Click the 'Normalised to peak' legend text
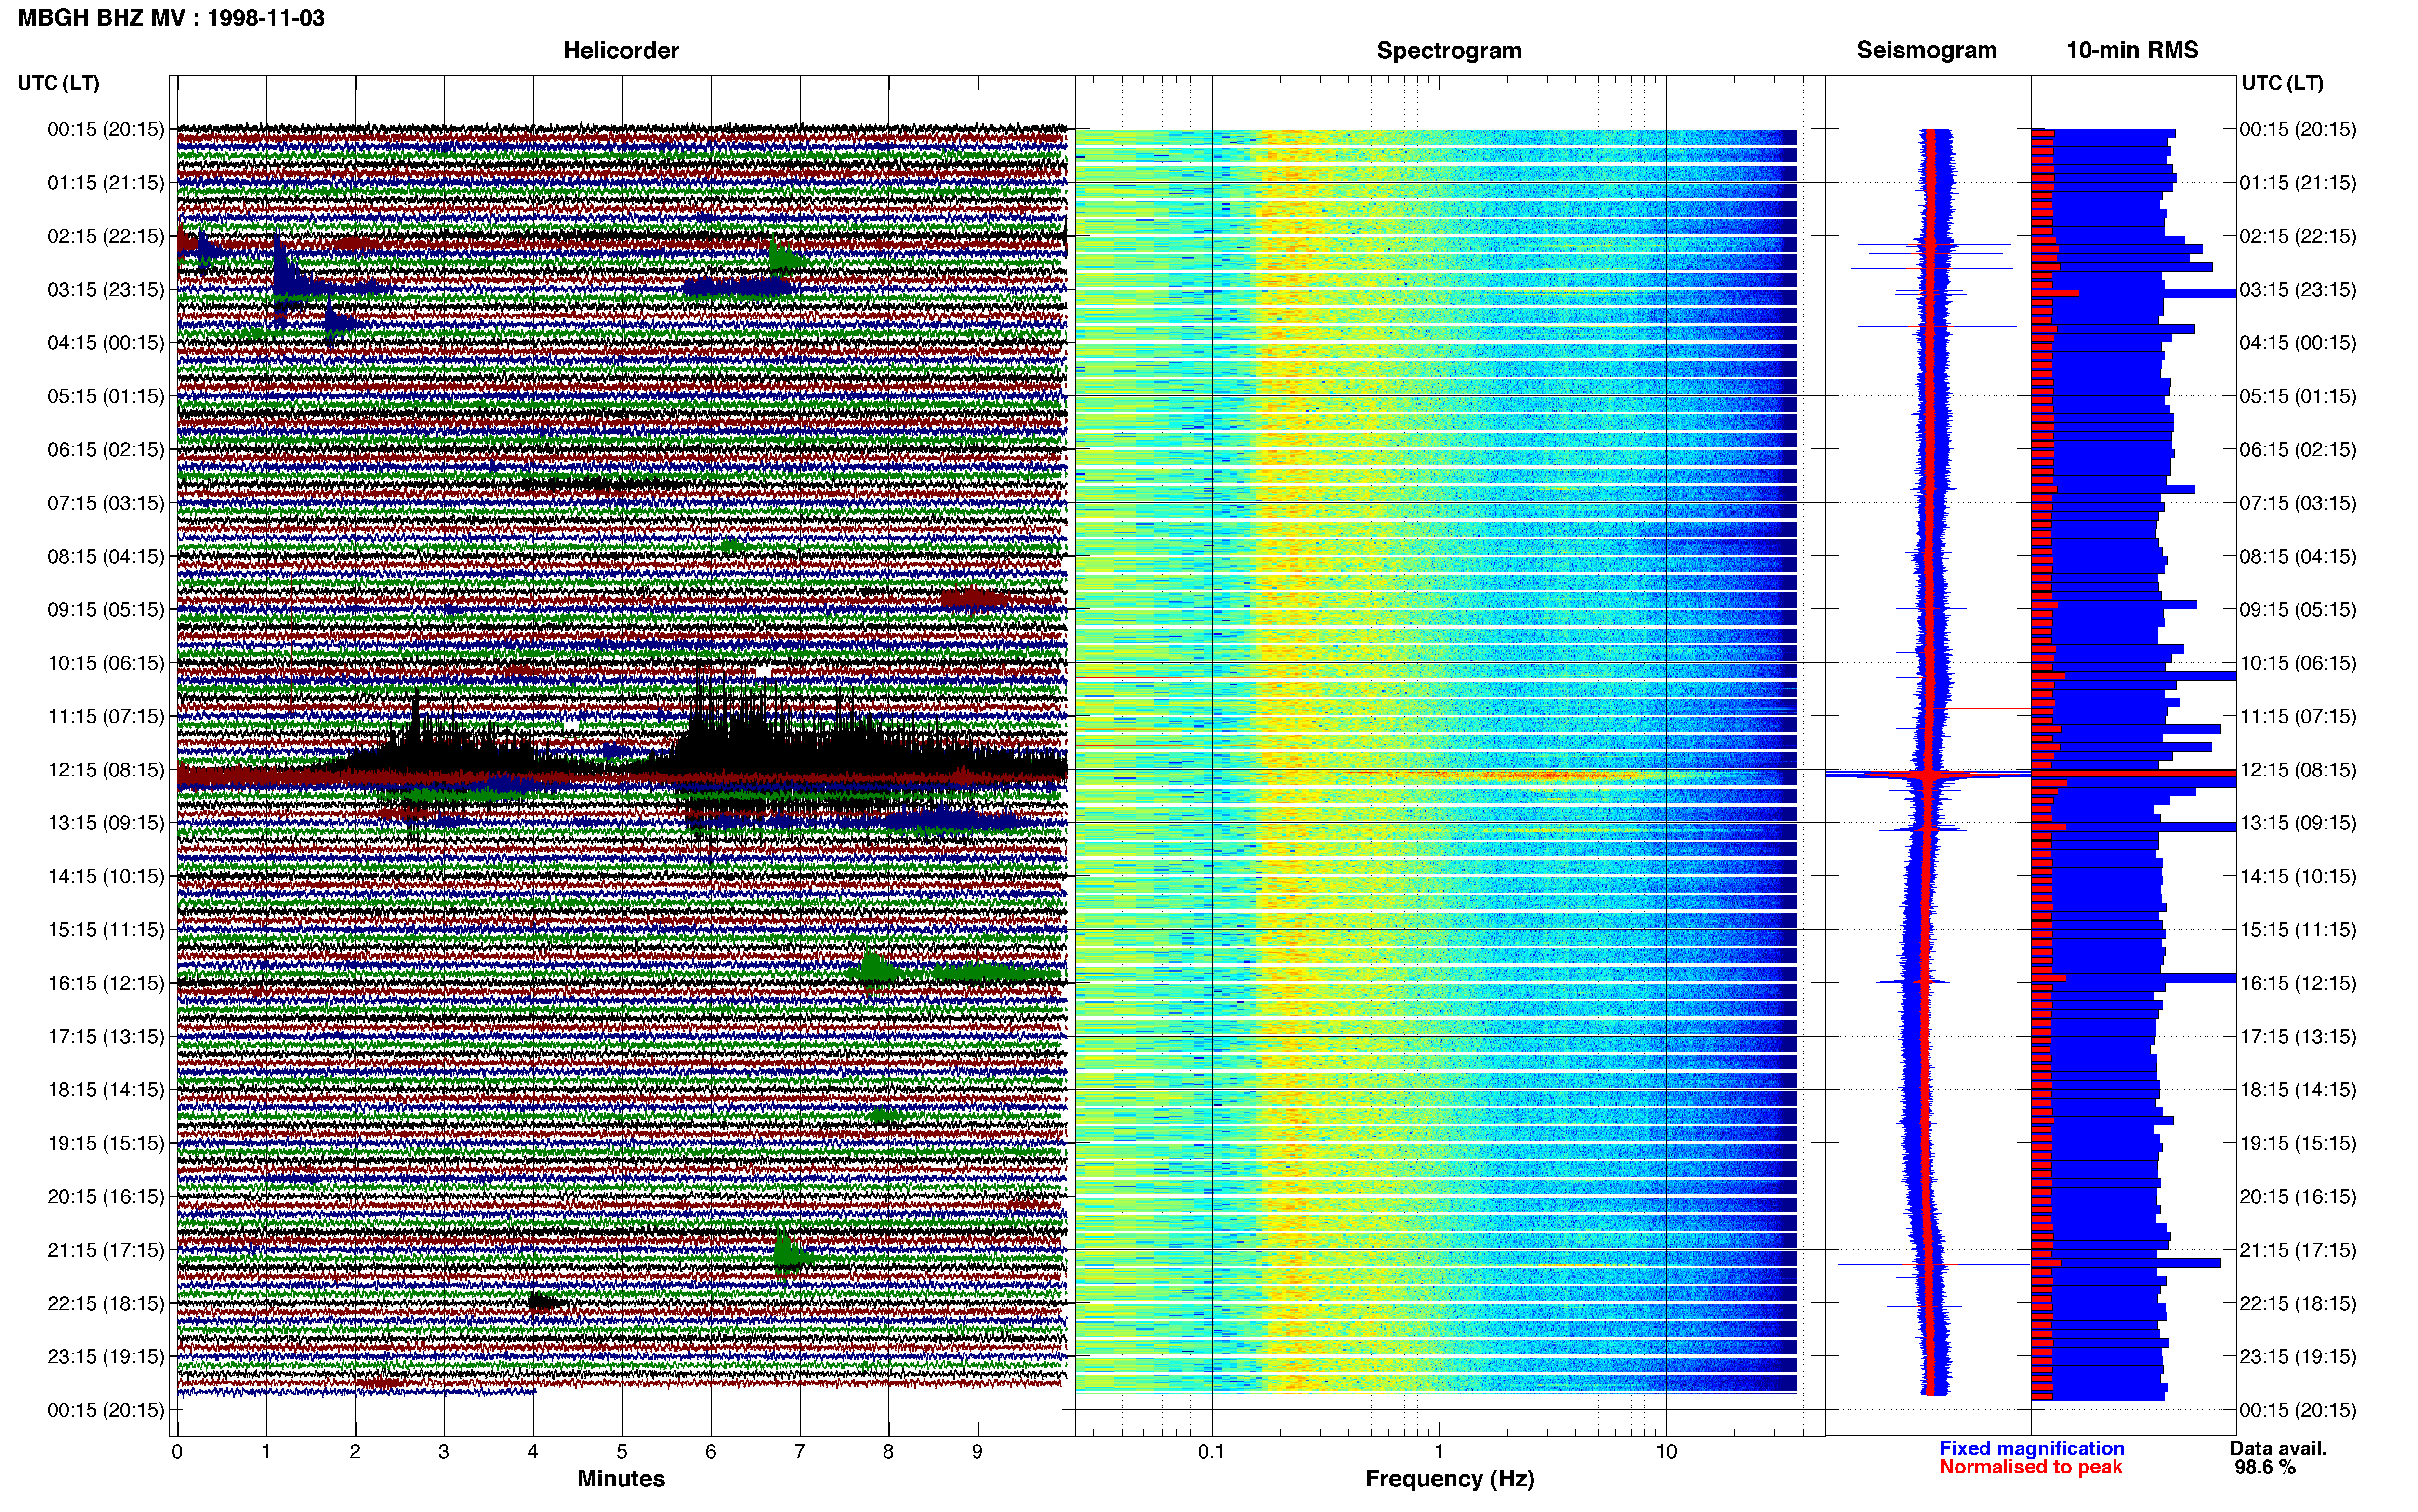Viewport: 2418px width, 1512px height. pos(2030,1468)
